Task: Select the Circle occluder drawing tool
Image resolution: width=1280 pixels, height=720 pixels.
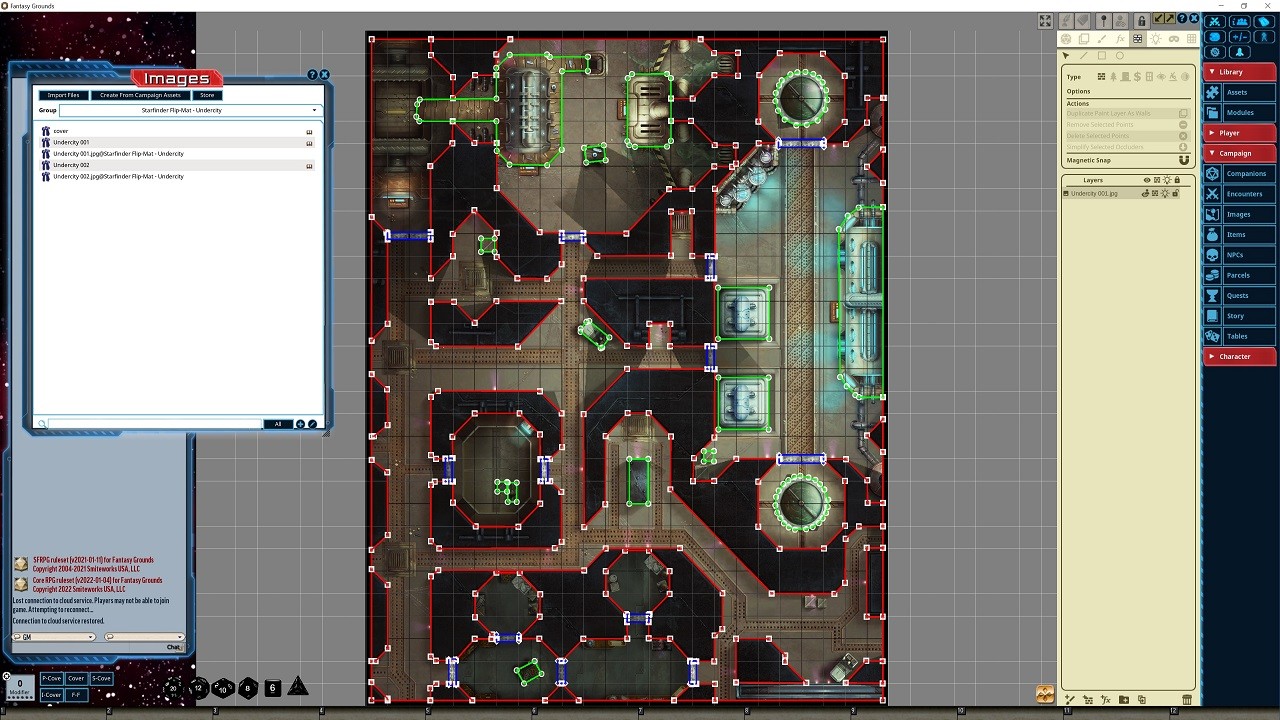Action: (x=1119, y=53)
